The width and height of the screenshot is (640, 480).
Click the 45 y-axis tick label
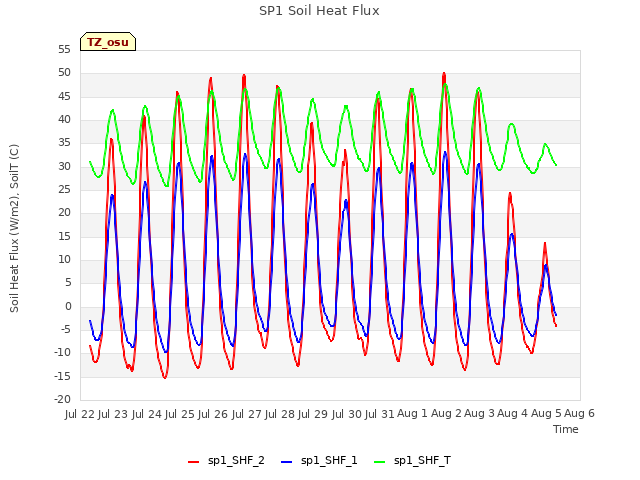click(x=64, y=96)
